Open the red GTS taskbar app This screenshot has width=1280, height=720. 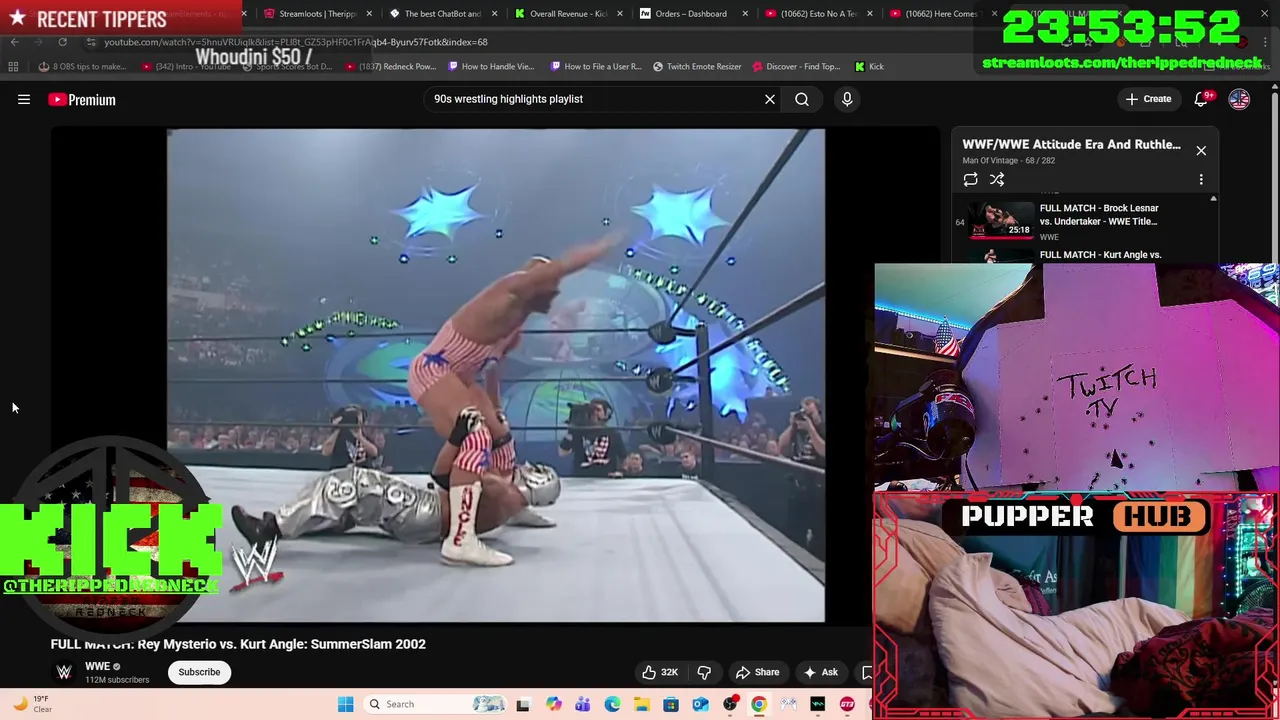[x=847, y=704]
